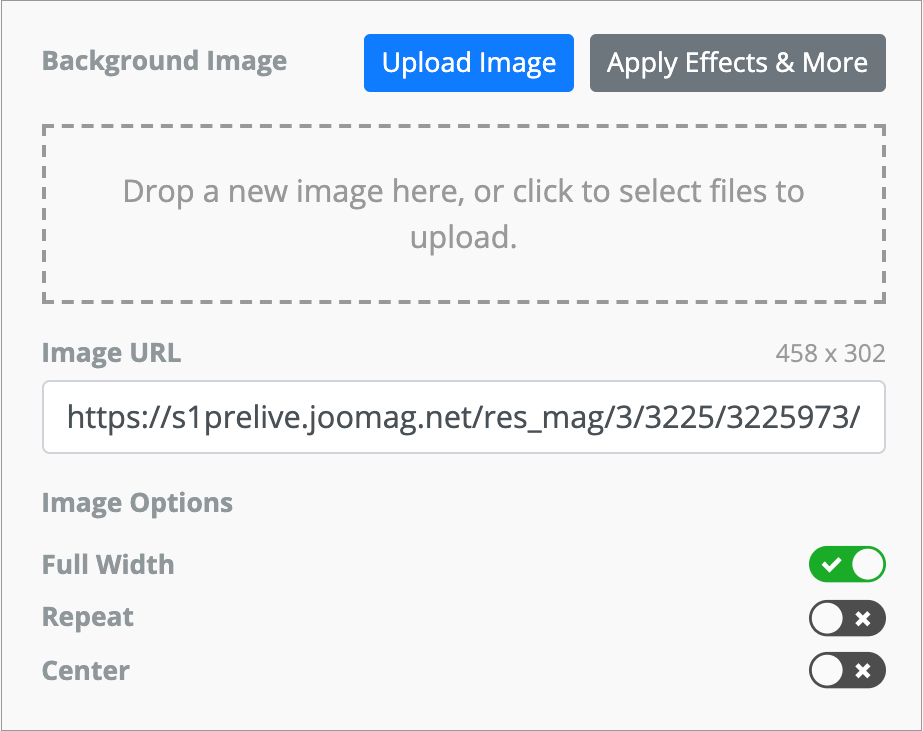Click the checkmark icon in Full Width switch
The image size is (923, 731).
point(830,566)
